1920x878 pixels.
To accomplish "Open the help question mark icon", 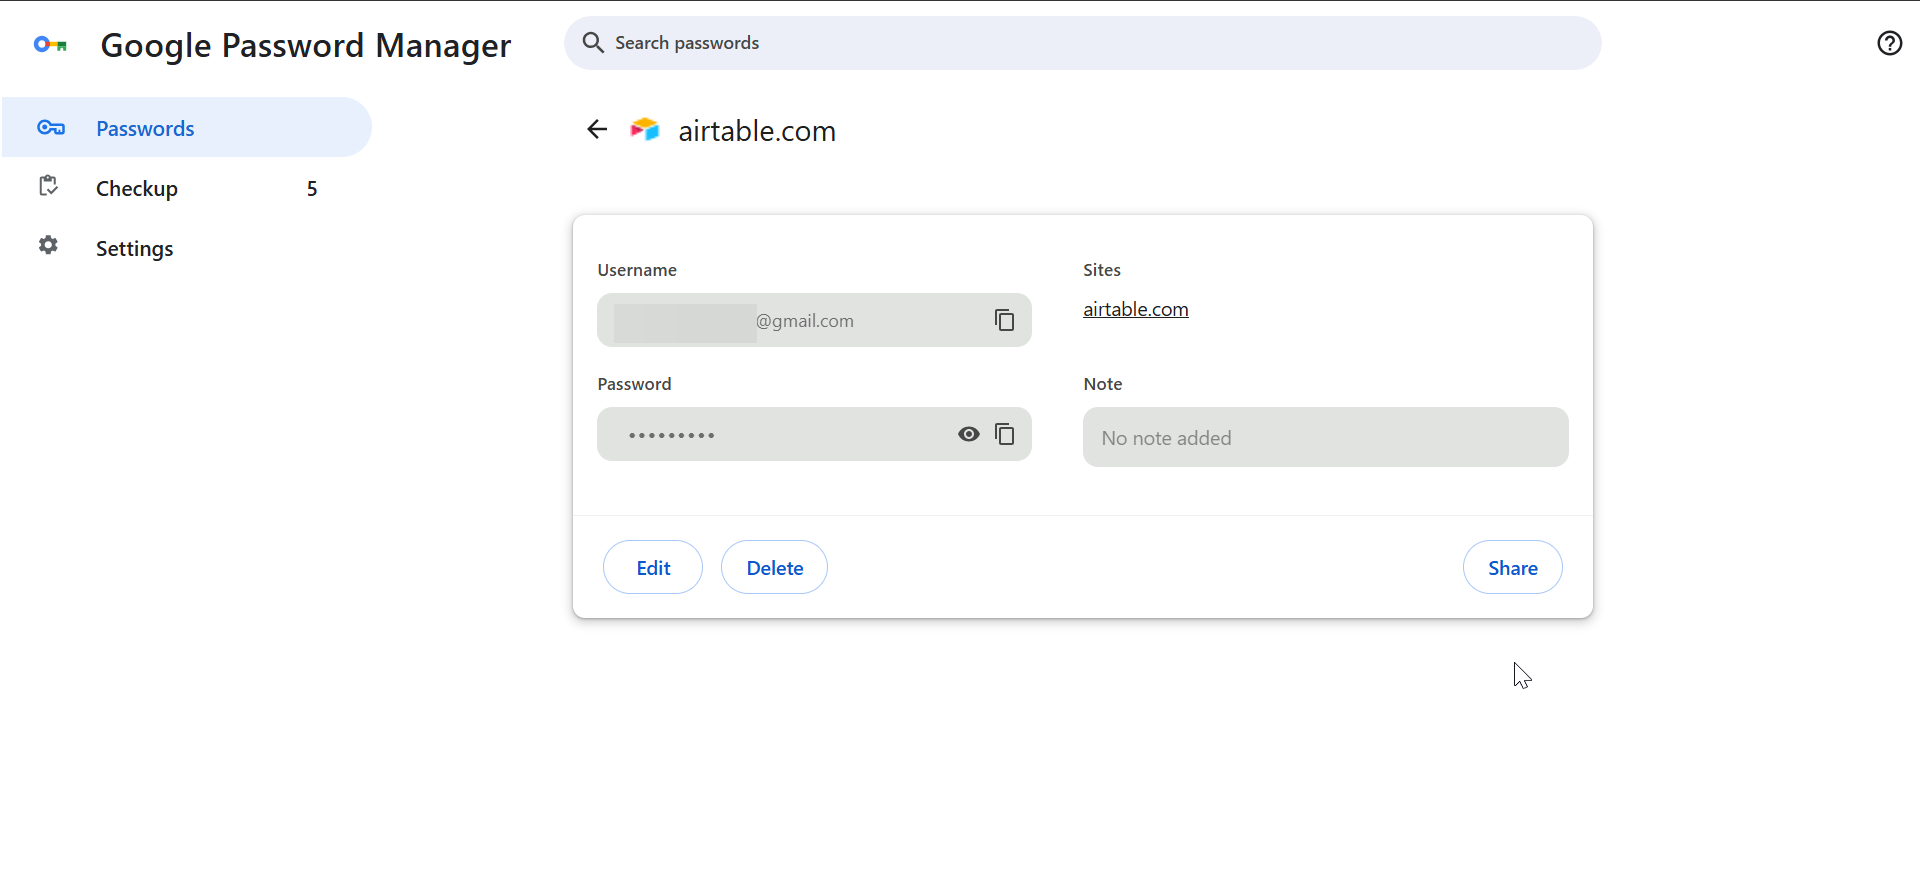I will (x=1889, y=43).
